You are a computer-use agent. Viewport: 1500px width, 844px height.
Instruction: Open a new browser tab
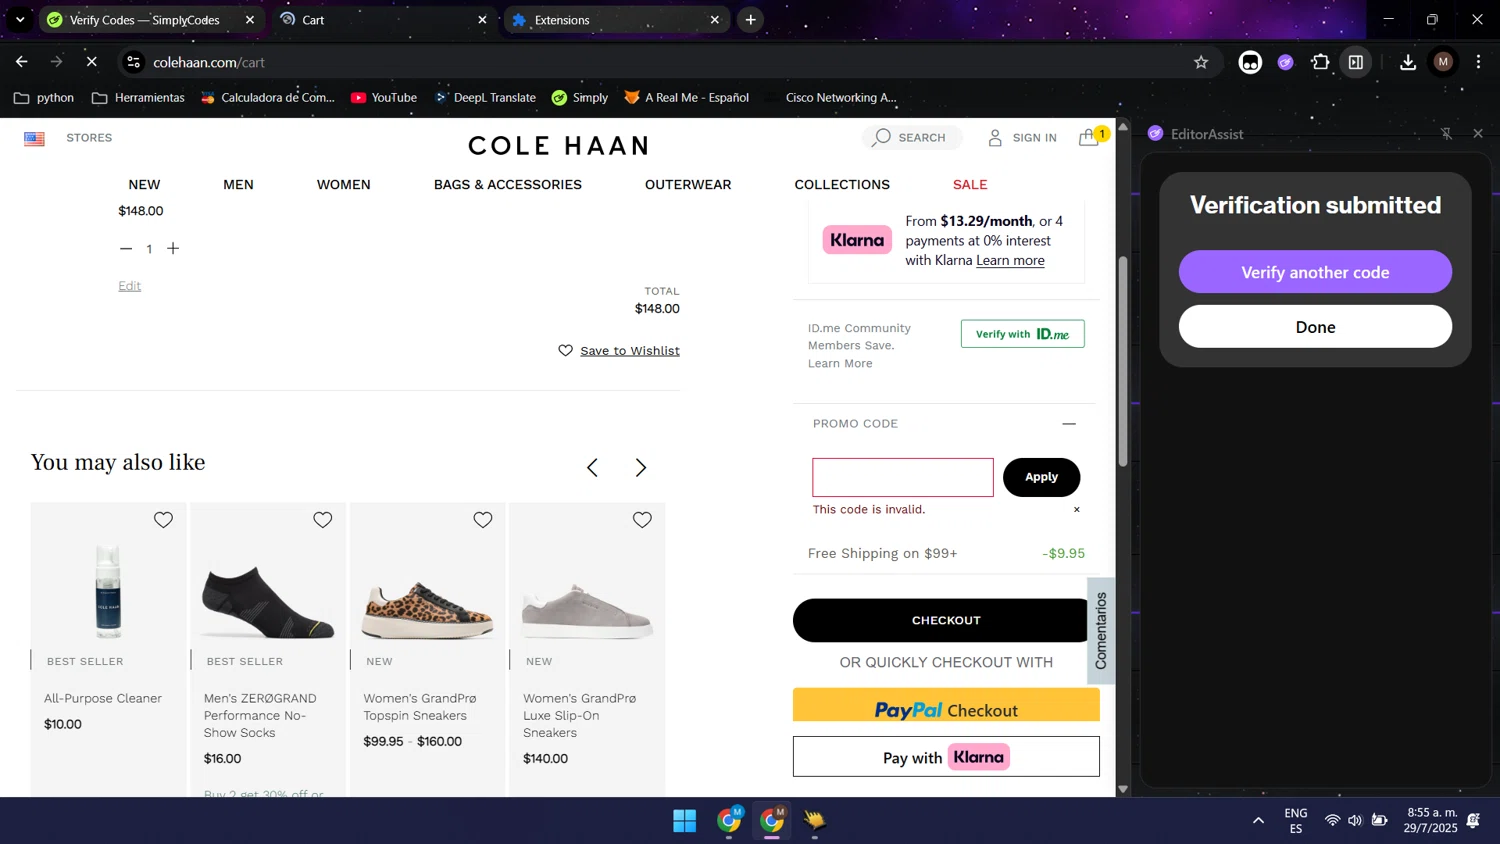[x=751, y=20]
